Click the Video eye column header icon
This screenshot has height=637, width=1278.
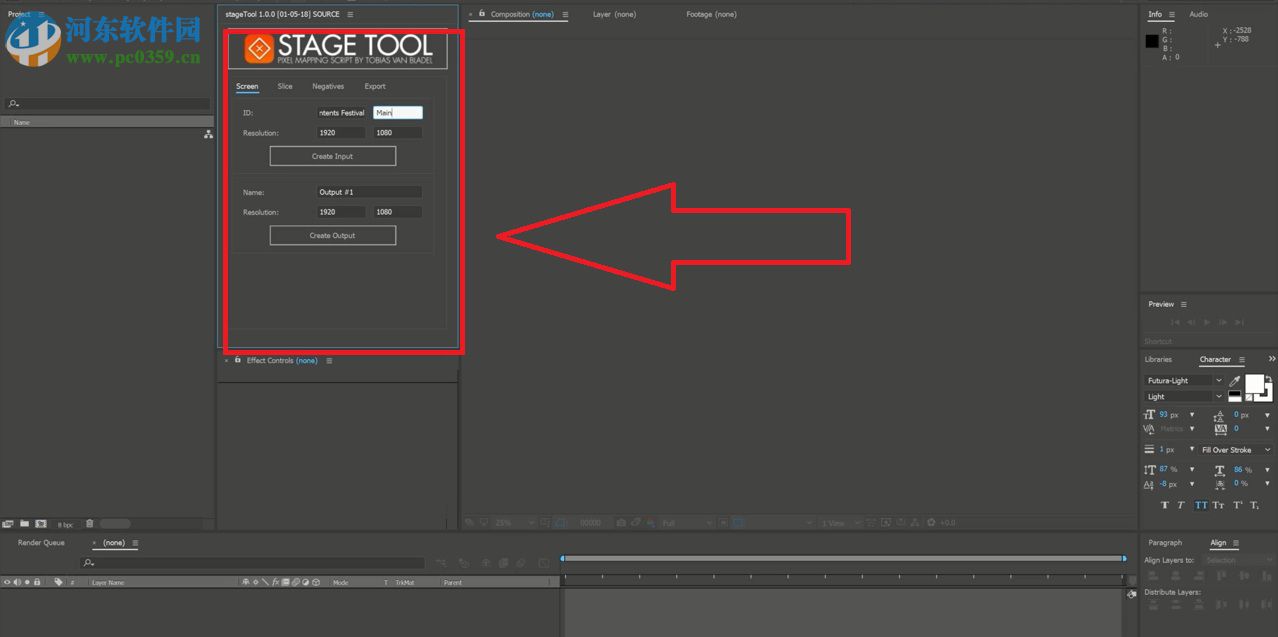pos(7,582)
